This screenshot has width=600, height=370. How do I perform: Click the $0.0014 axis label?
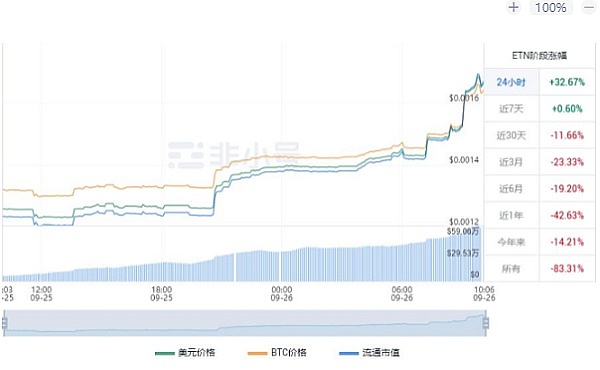pyautogui.click(x=464, y=160)
